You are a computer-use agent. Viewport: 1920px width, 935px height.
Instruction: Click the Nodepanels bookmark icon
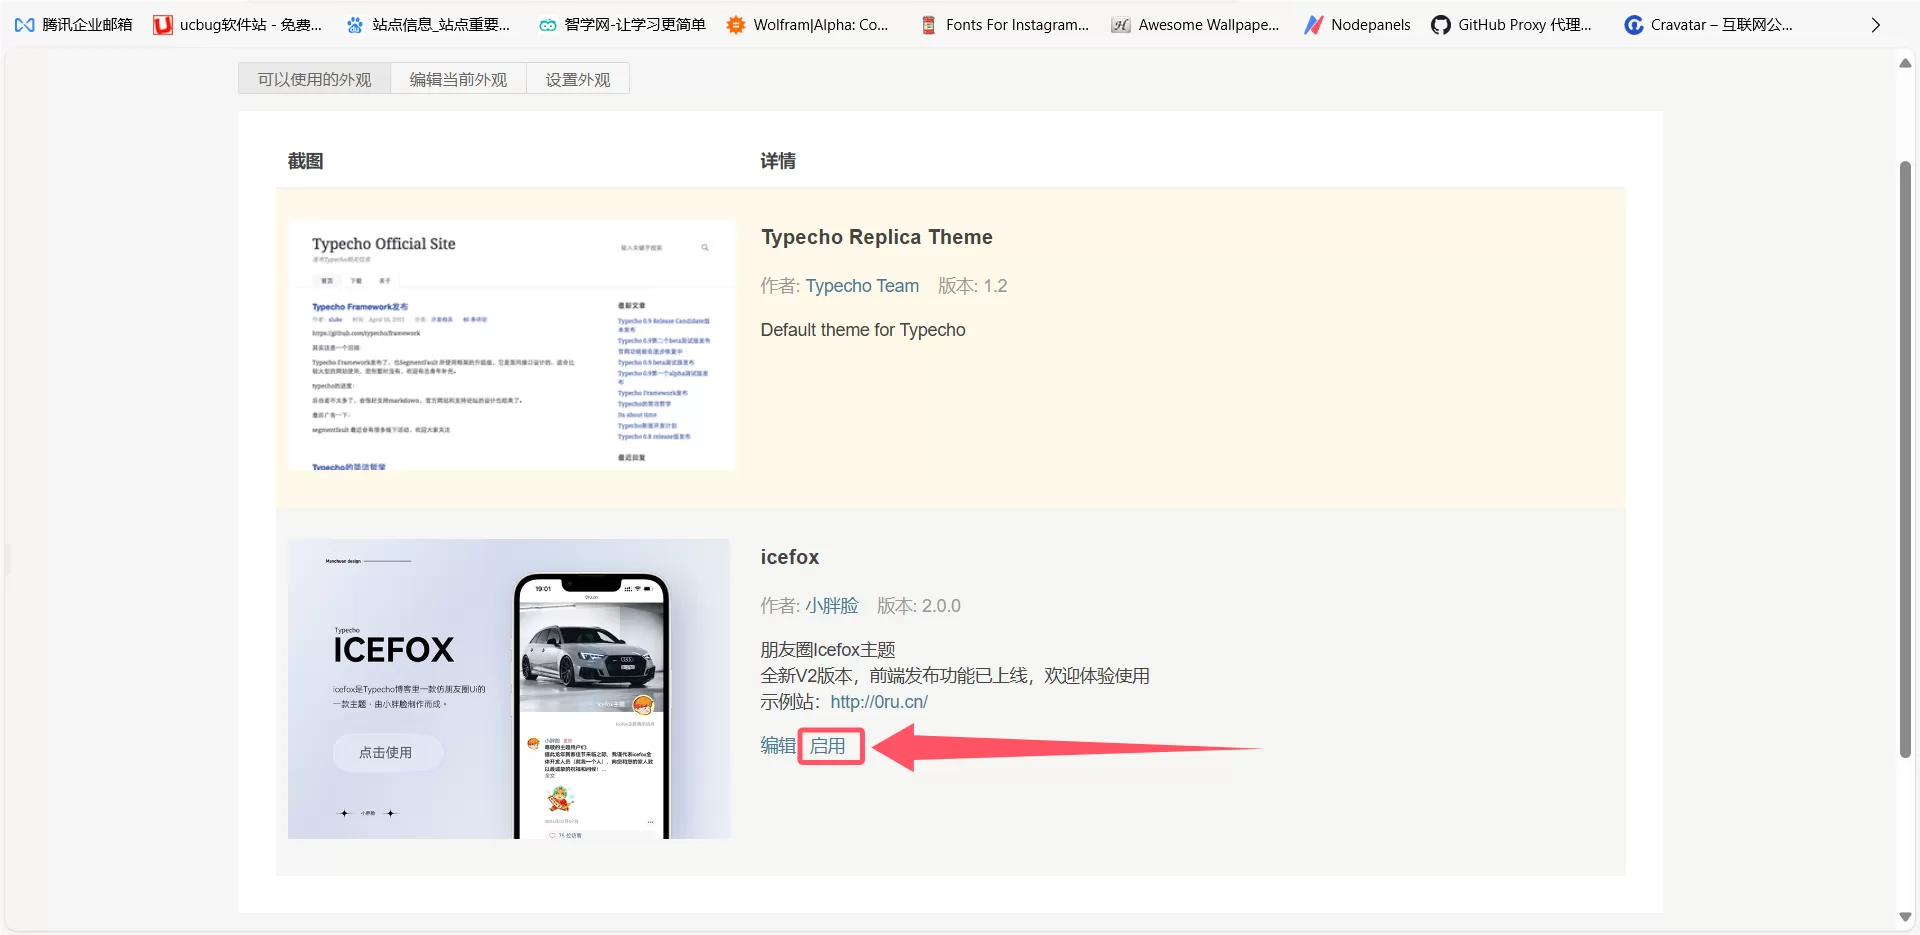(x=1313, y=25)
